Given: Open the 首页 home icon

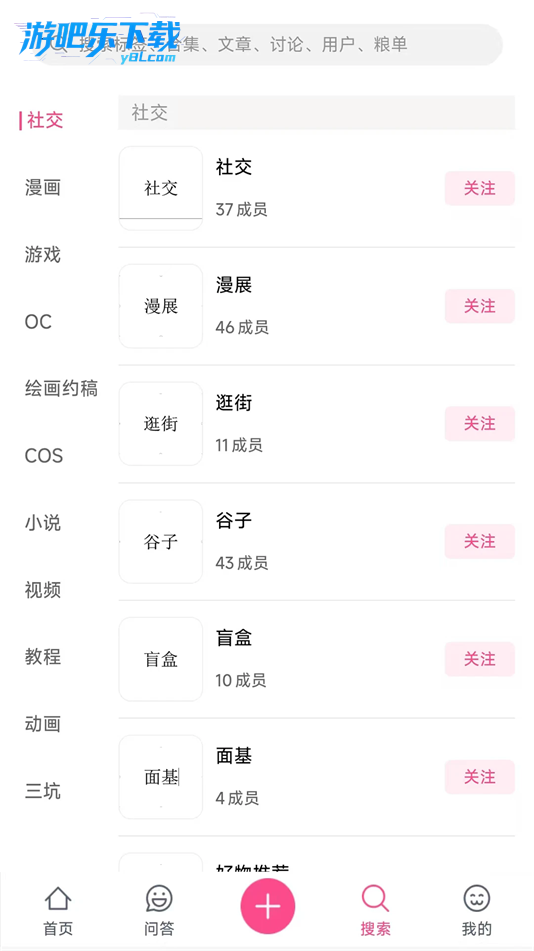Looking at the screenshot, I should [58, 898].
